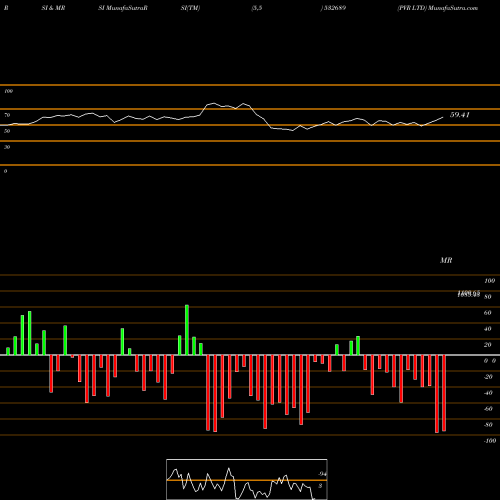Click the RSI line peak above the 70 level

(x=213, y=103)
